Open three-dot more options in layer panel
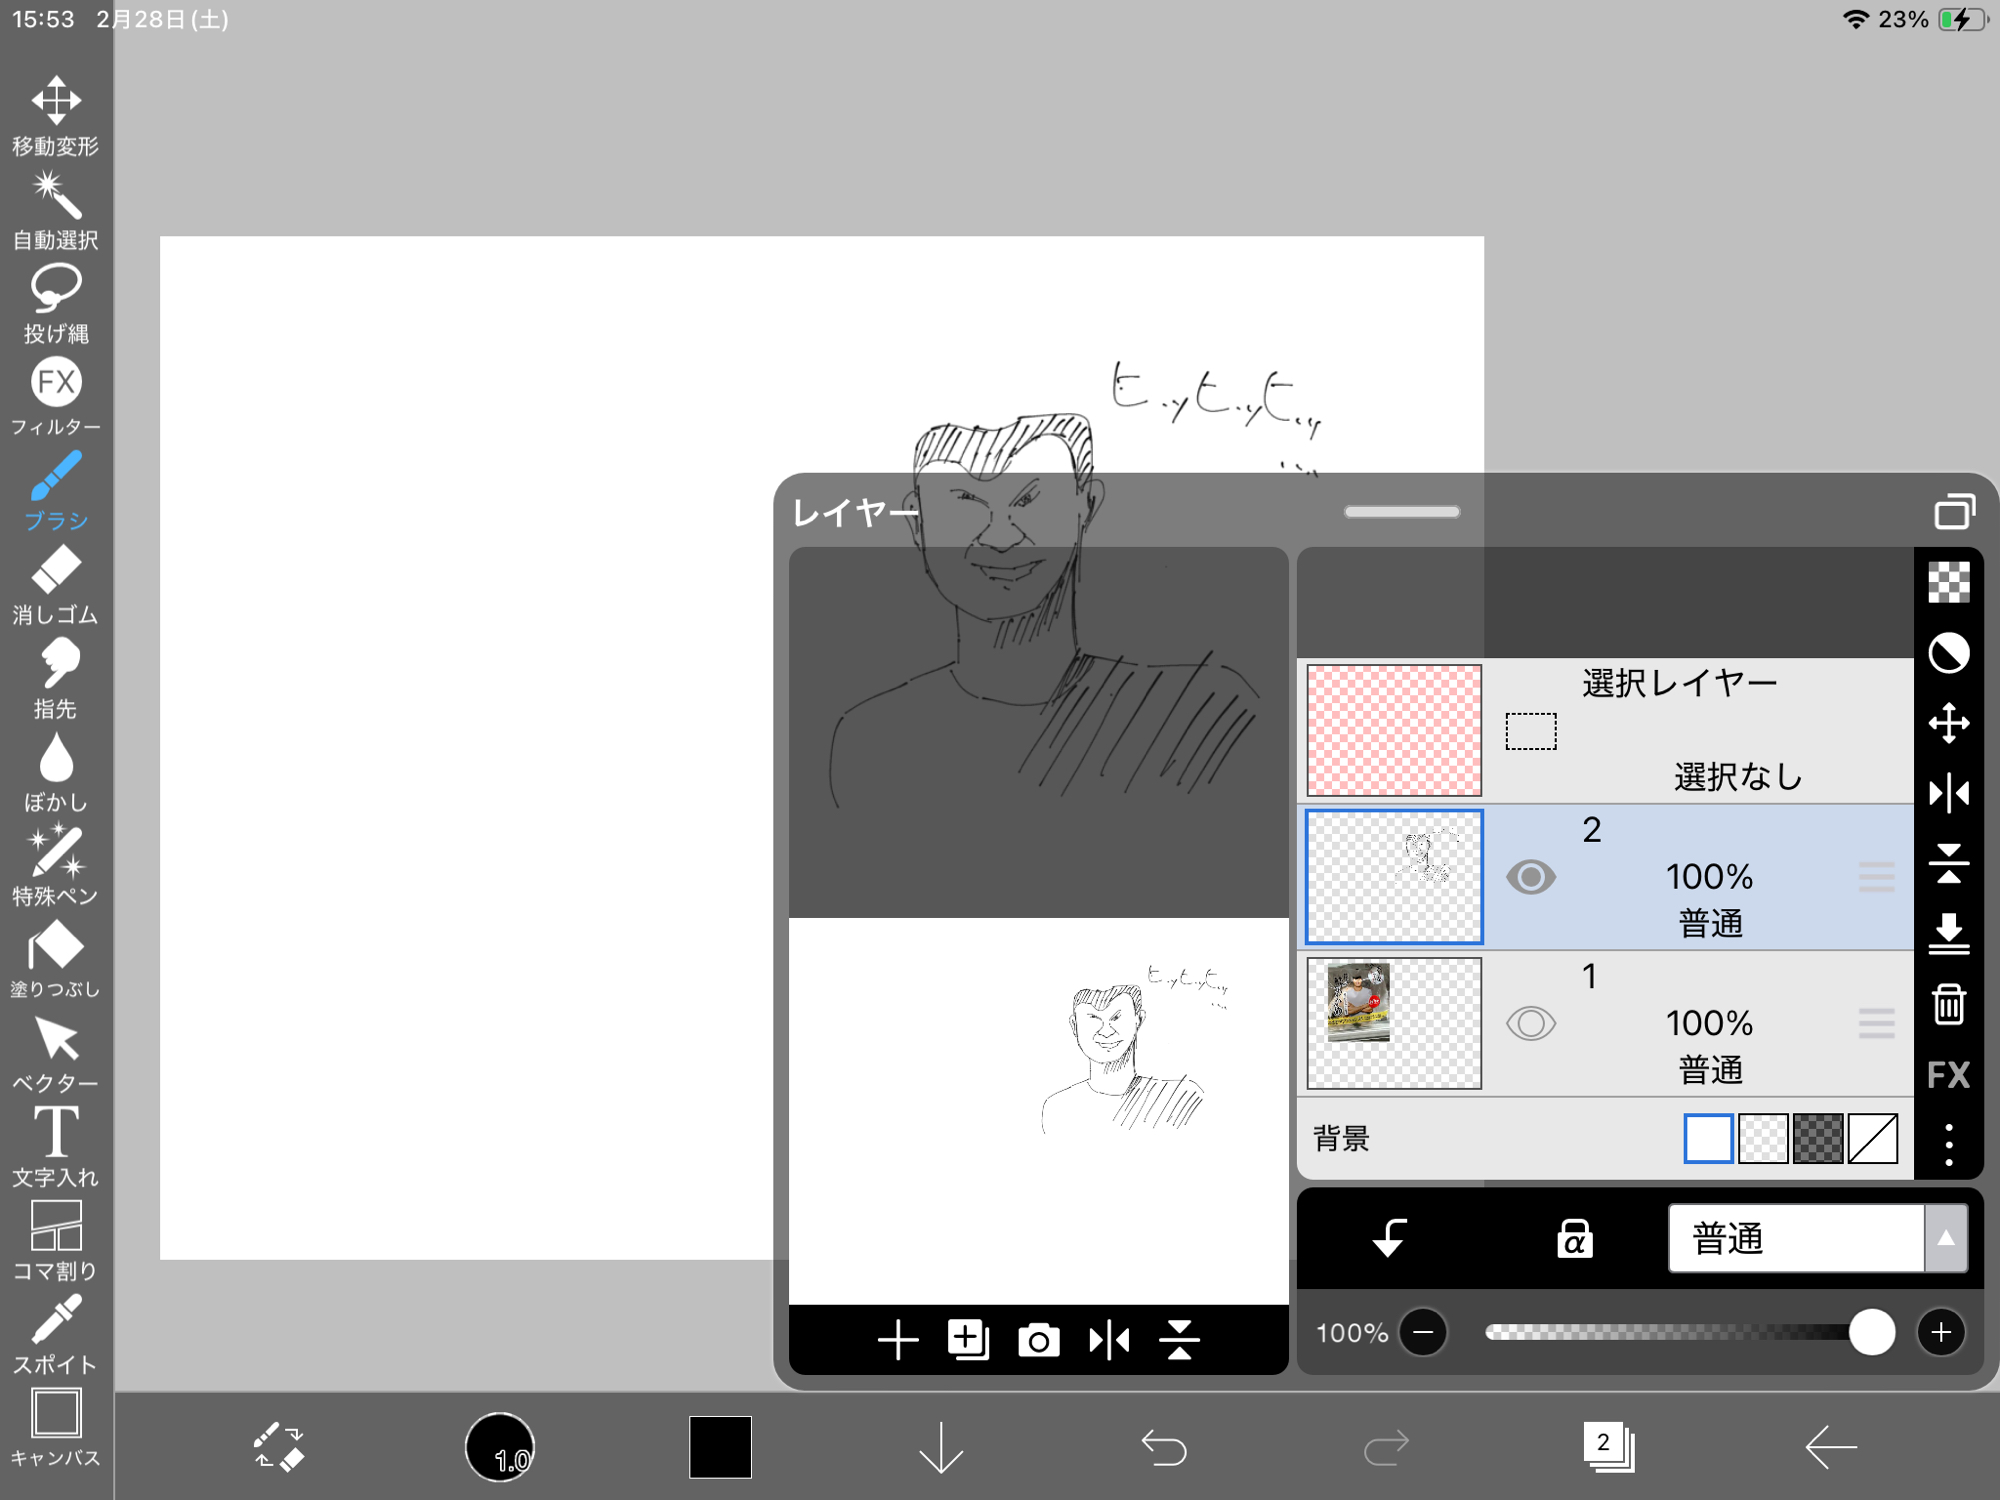The width and height of the screenshot is (2000, 1500). [x=1948, y=1145]
